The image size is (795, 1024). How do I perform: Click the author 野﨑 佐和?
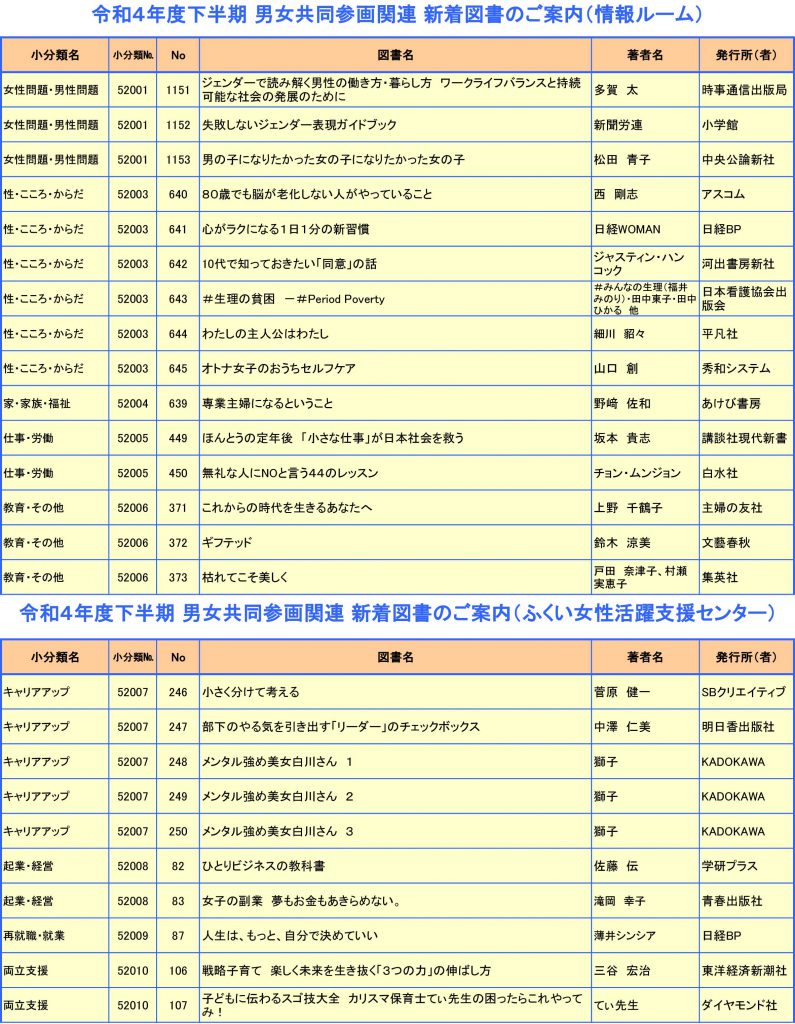tap(622, 404)
